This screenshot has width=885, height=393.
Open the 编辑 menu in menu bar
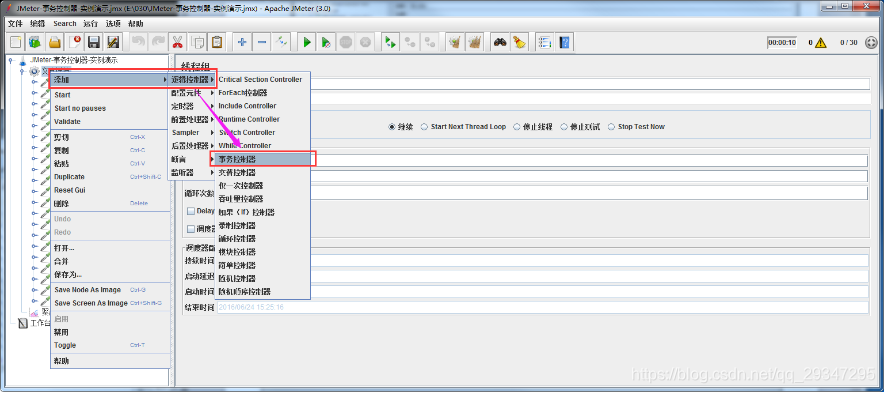tap(37, 24)
